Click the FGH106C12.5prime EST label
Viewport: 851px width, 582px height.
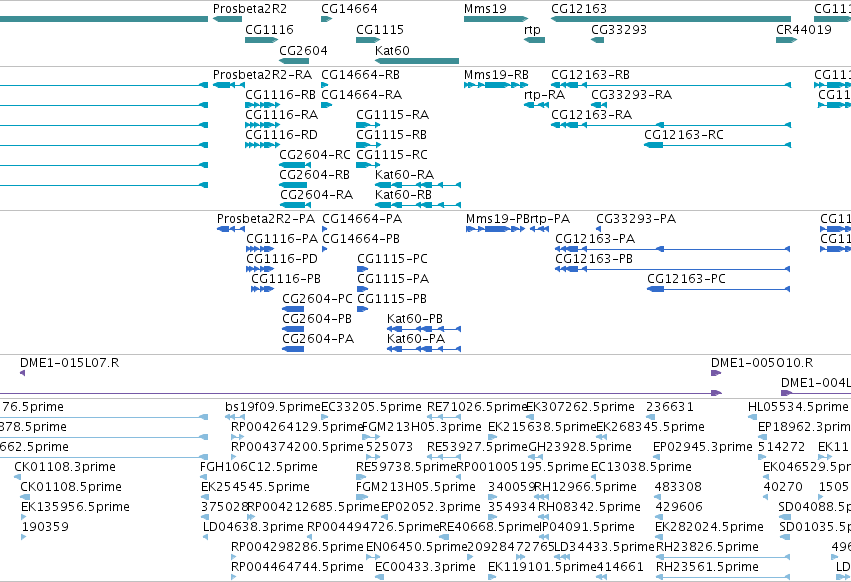coord(259,467)
